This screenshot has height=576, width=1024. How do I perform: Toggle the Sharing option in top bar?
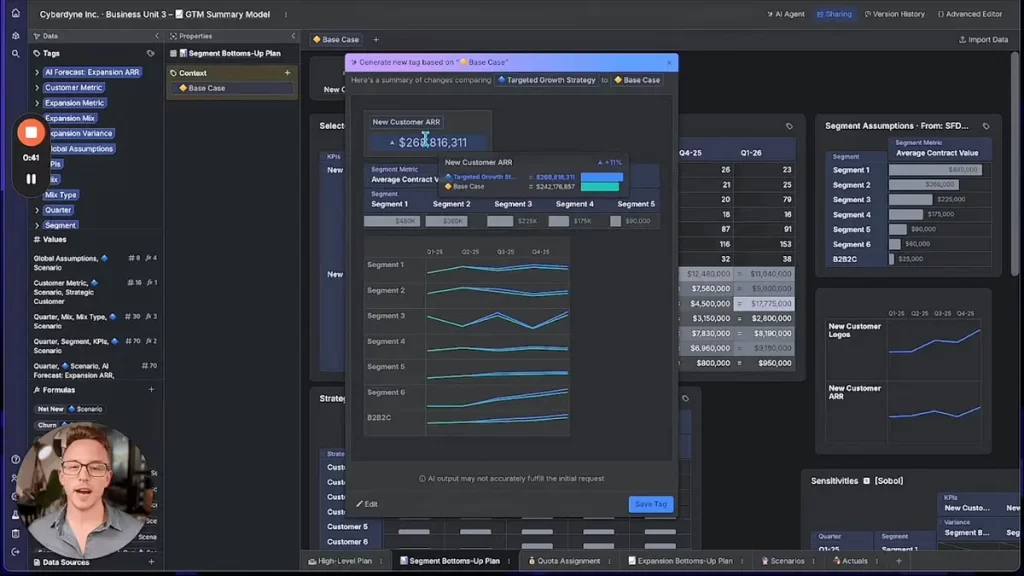point(833,14)
